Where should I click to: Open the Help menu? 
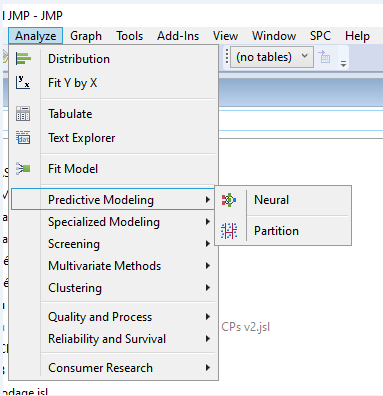(x=357, y=36)
